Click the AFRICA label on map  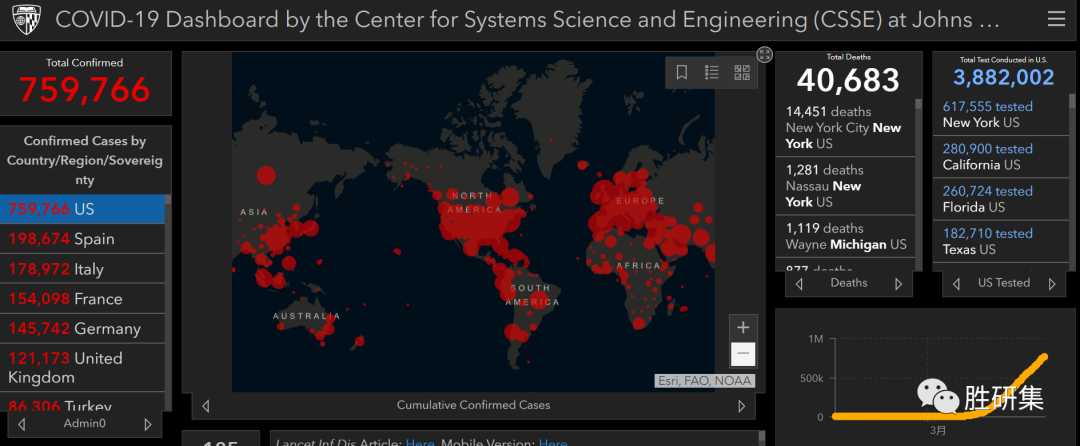click(x=638, y=266)
